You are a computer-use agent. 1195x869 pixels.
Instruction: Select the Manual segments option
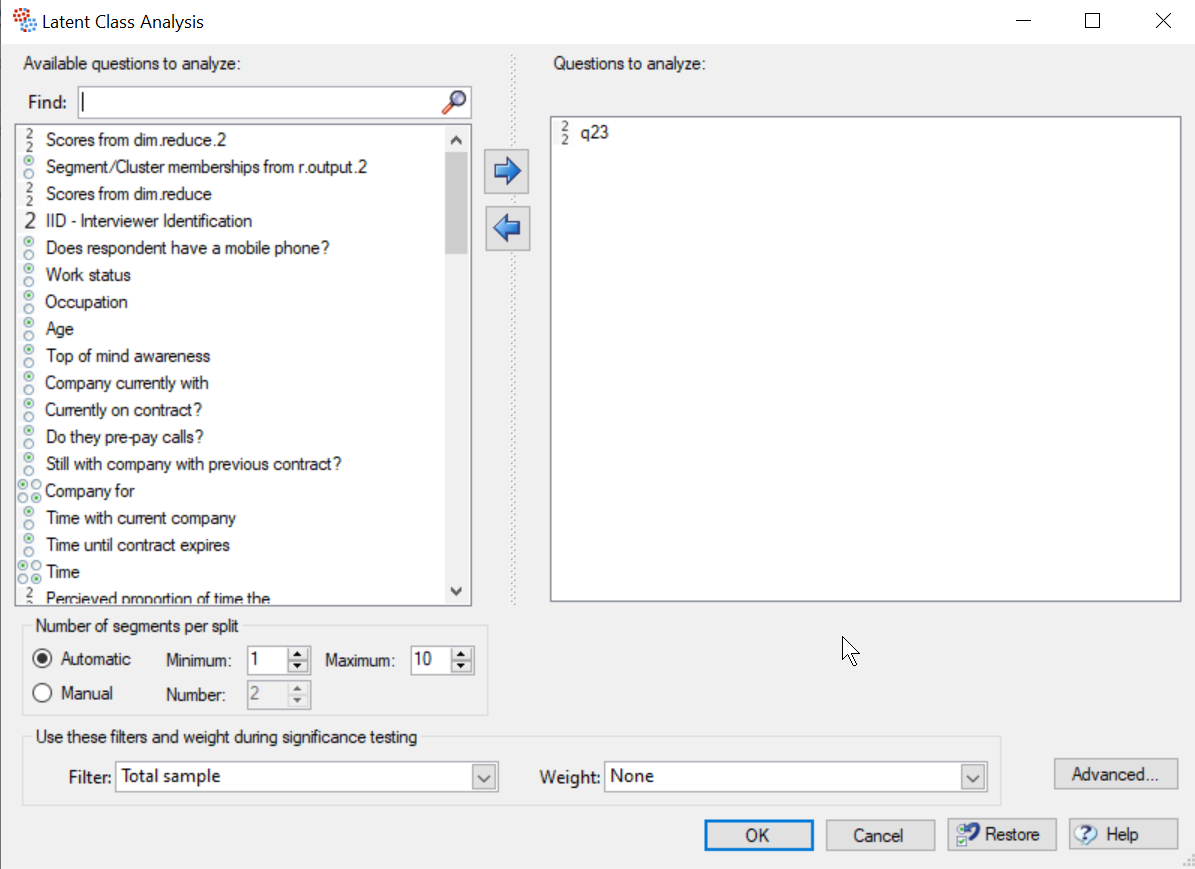click(41, 693)
